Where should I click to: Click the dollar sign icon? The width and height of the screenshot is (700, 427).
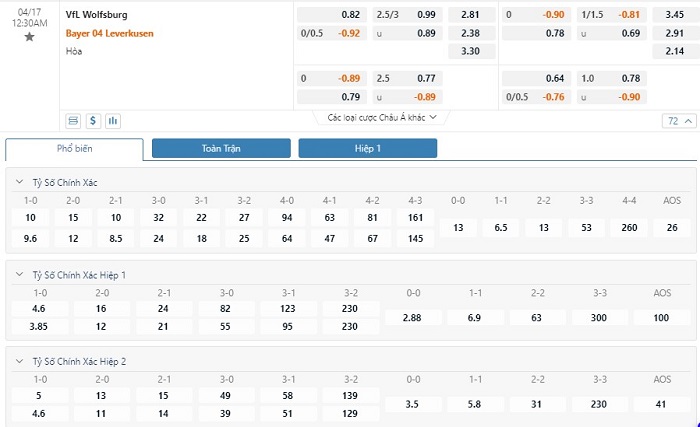tap(93, 121)
